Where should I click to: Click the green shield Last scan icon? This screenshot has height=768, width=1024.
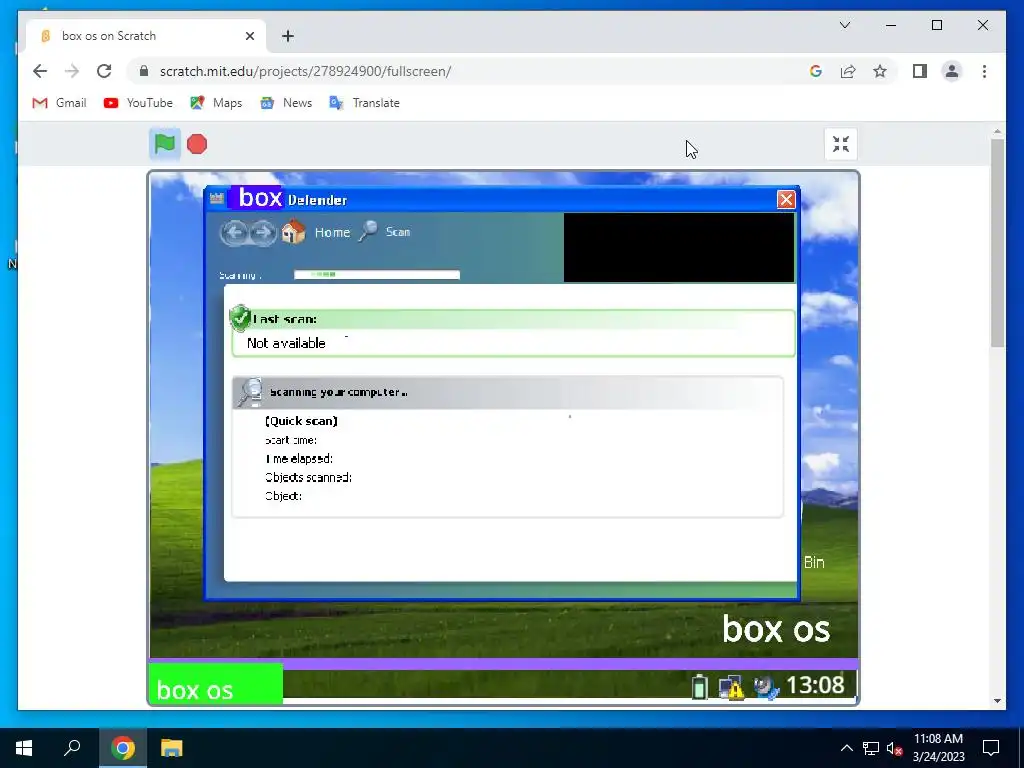click(240, 318)
